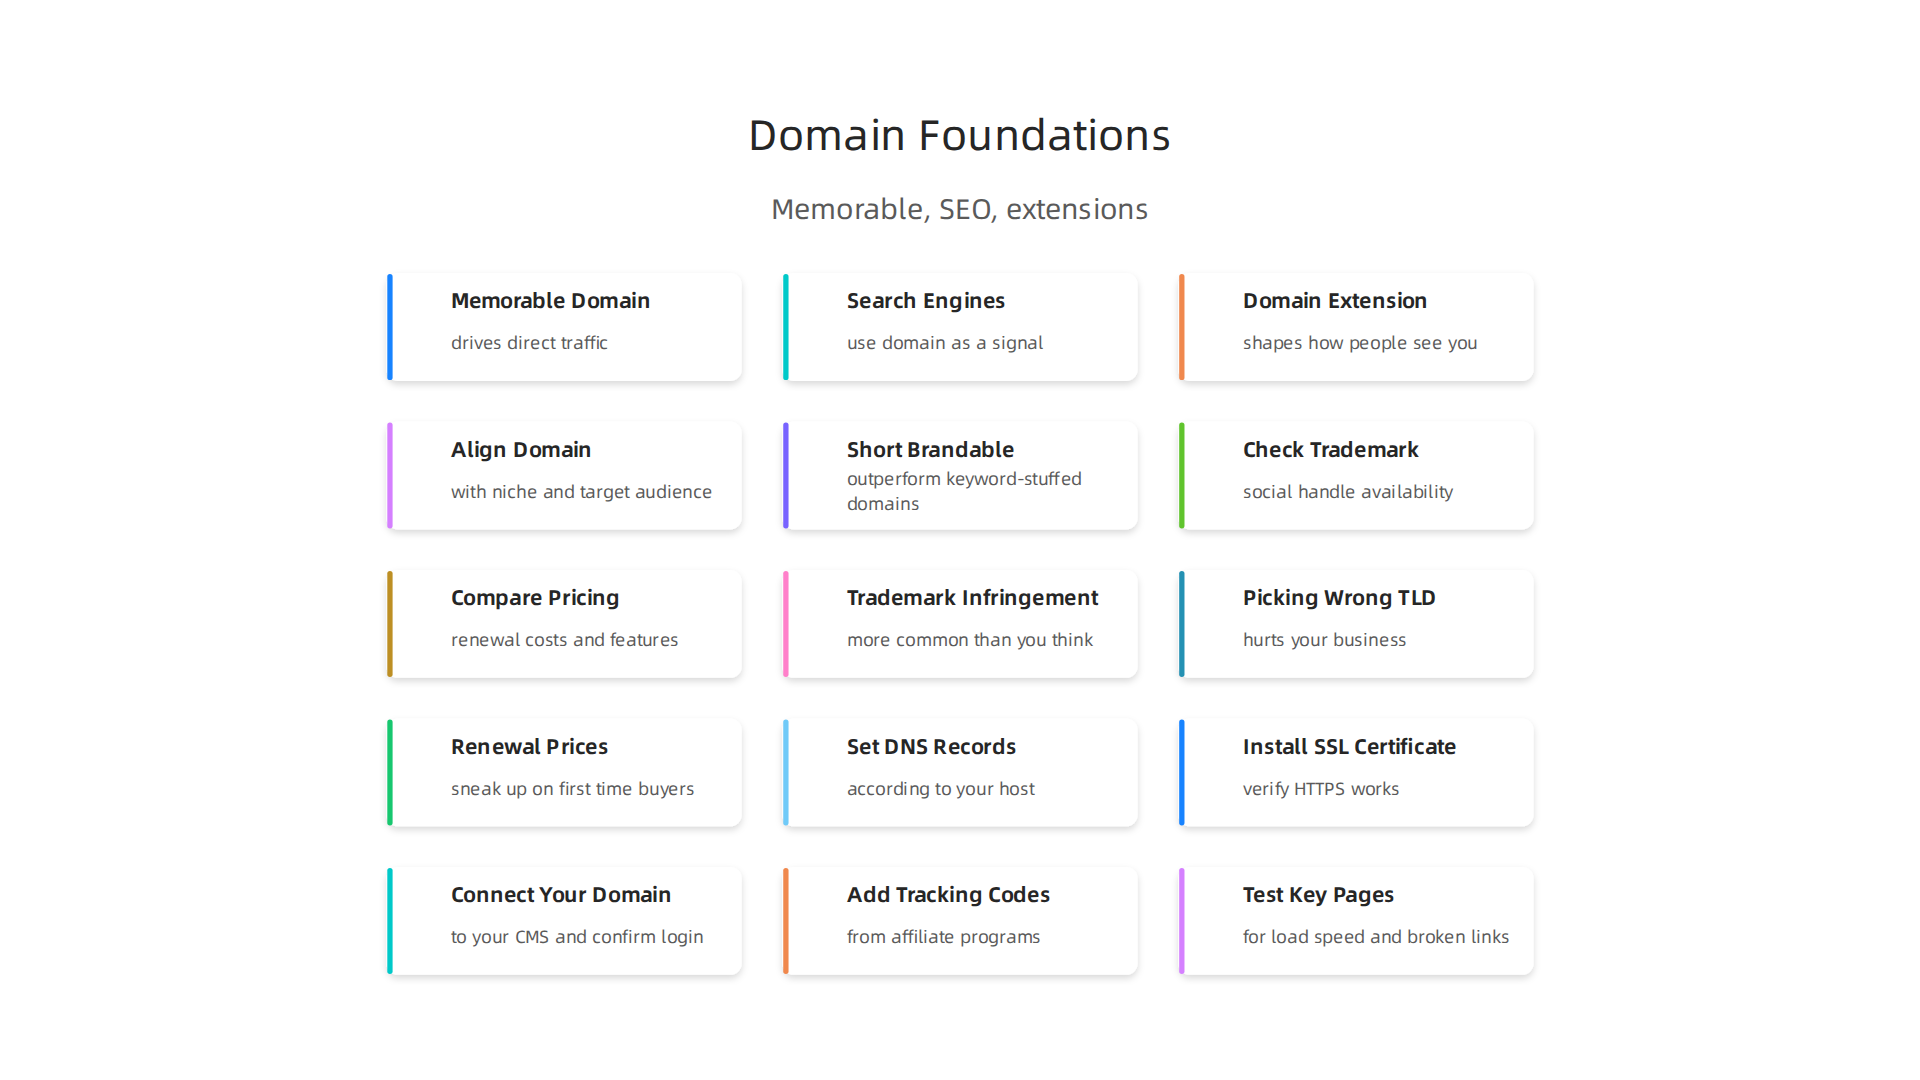Click the text social handle availability
Screen dimensions: 1920x1080
click(1347, 492)
